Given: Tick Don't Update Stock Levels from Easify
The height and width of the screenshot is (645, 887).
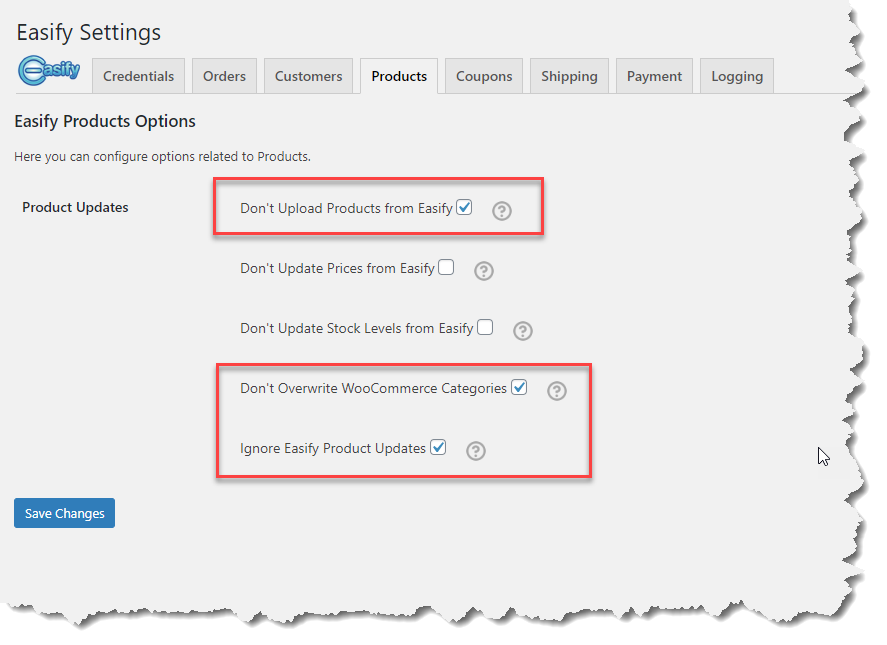Looking at the screenshot, I should [x=485, y=327].
